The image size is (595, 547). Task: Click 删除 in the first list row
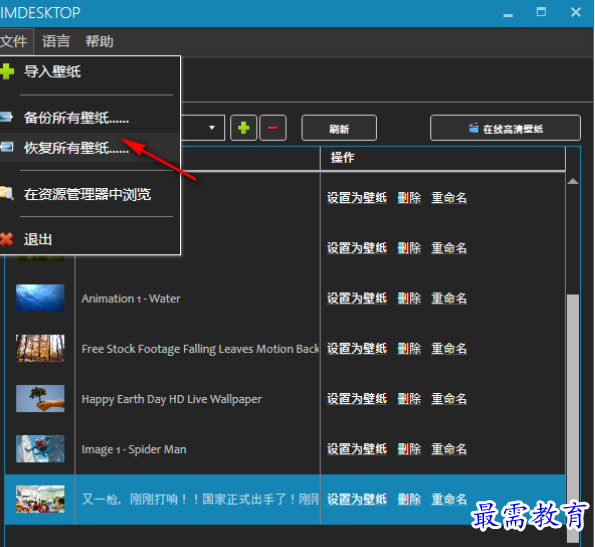click(x=409, y=198)
